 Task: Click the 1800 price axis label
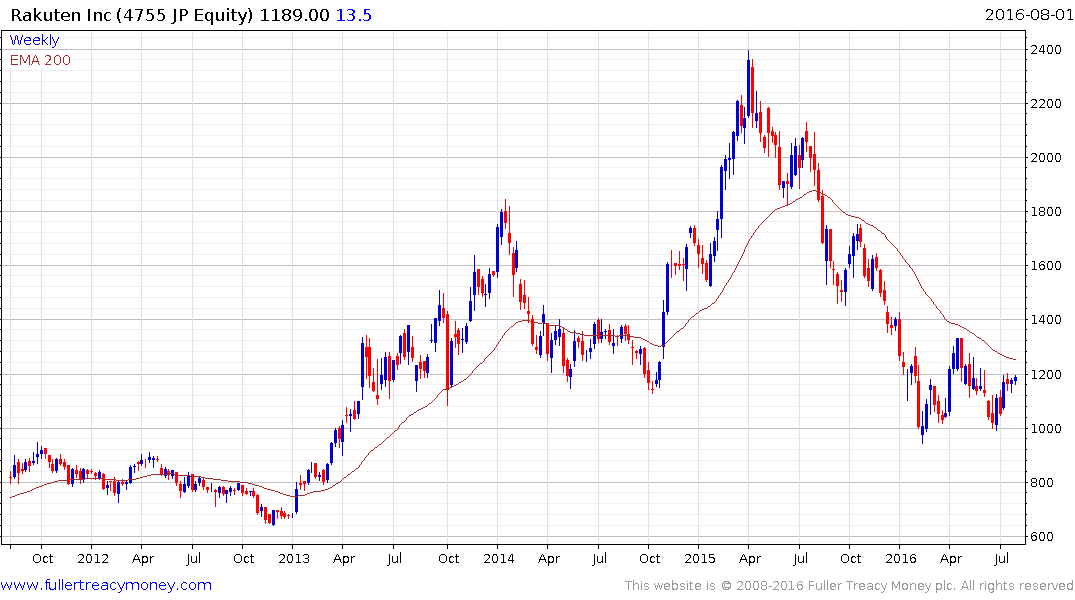(1046, 212)
